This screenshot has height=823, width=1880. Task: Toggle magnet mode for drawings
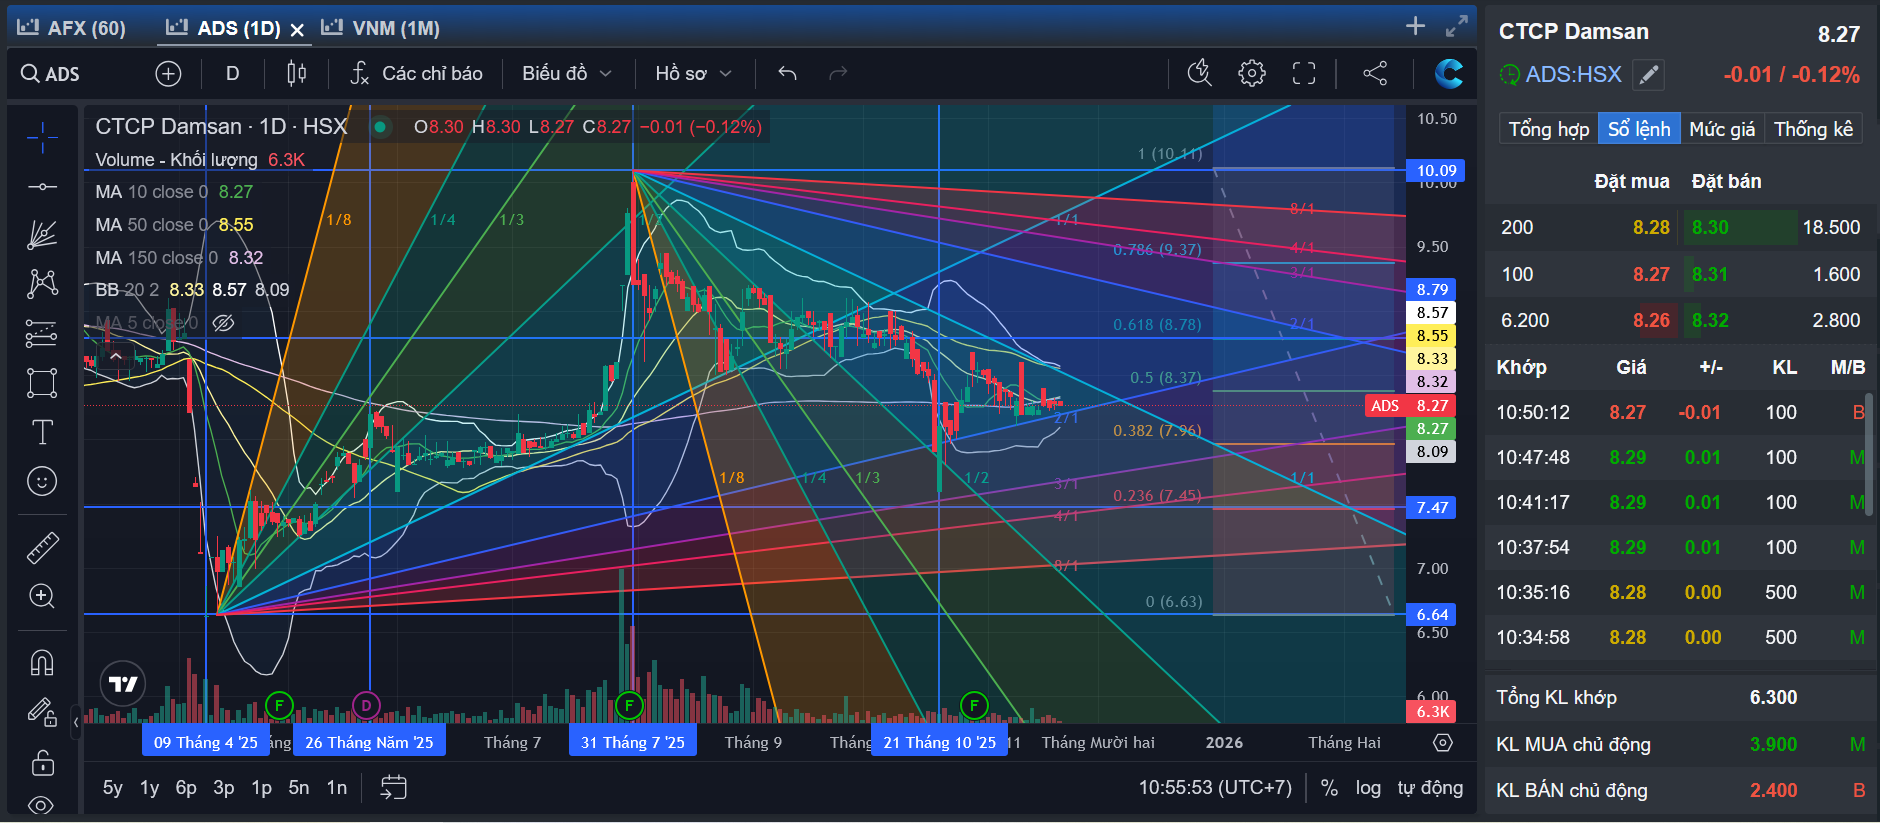[42, 662]
